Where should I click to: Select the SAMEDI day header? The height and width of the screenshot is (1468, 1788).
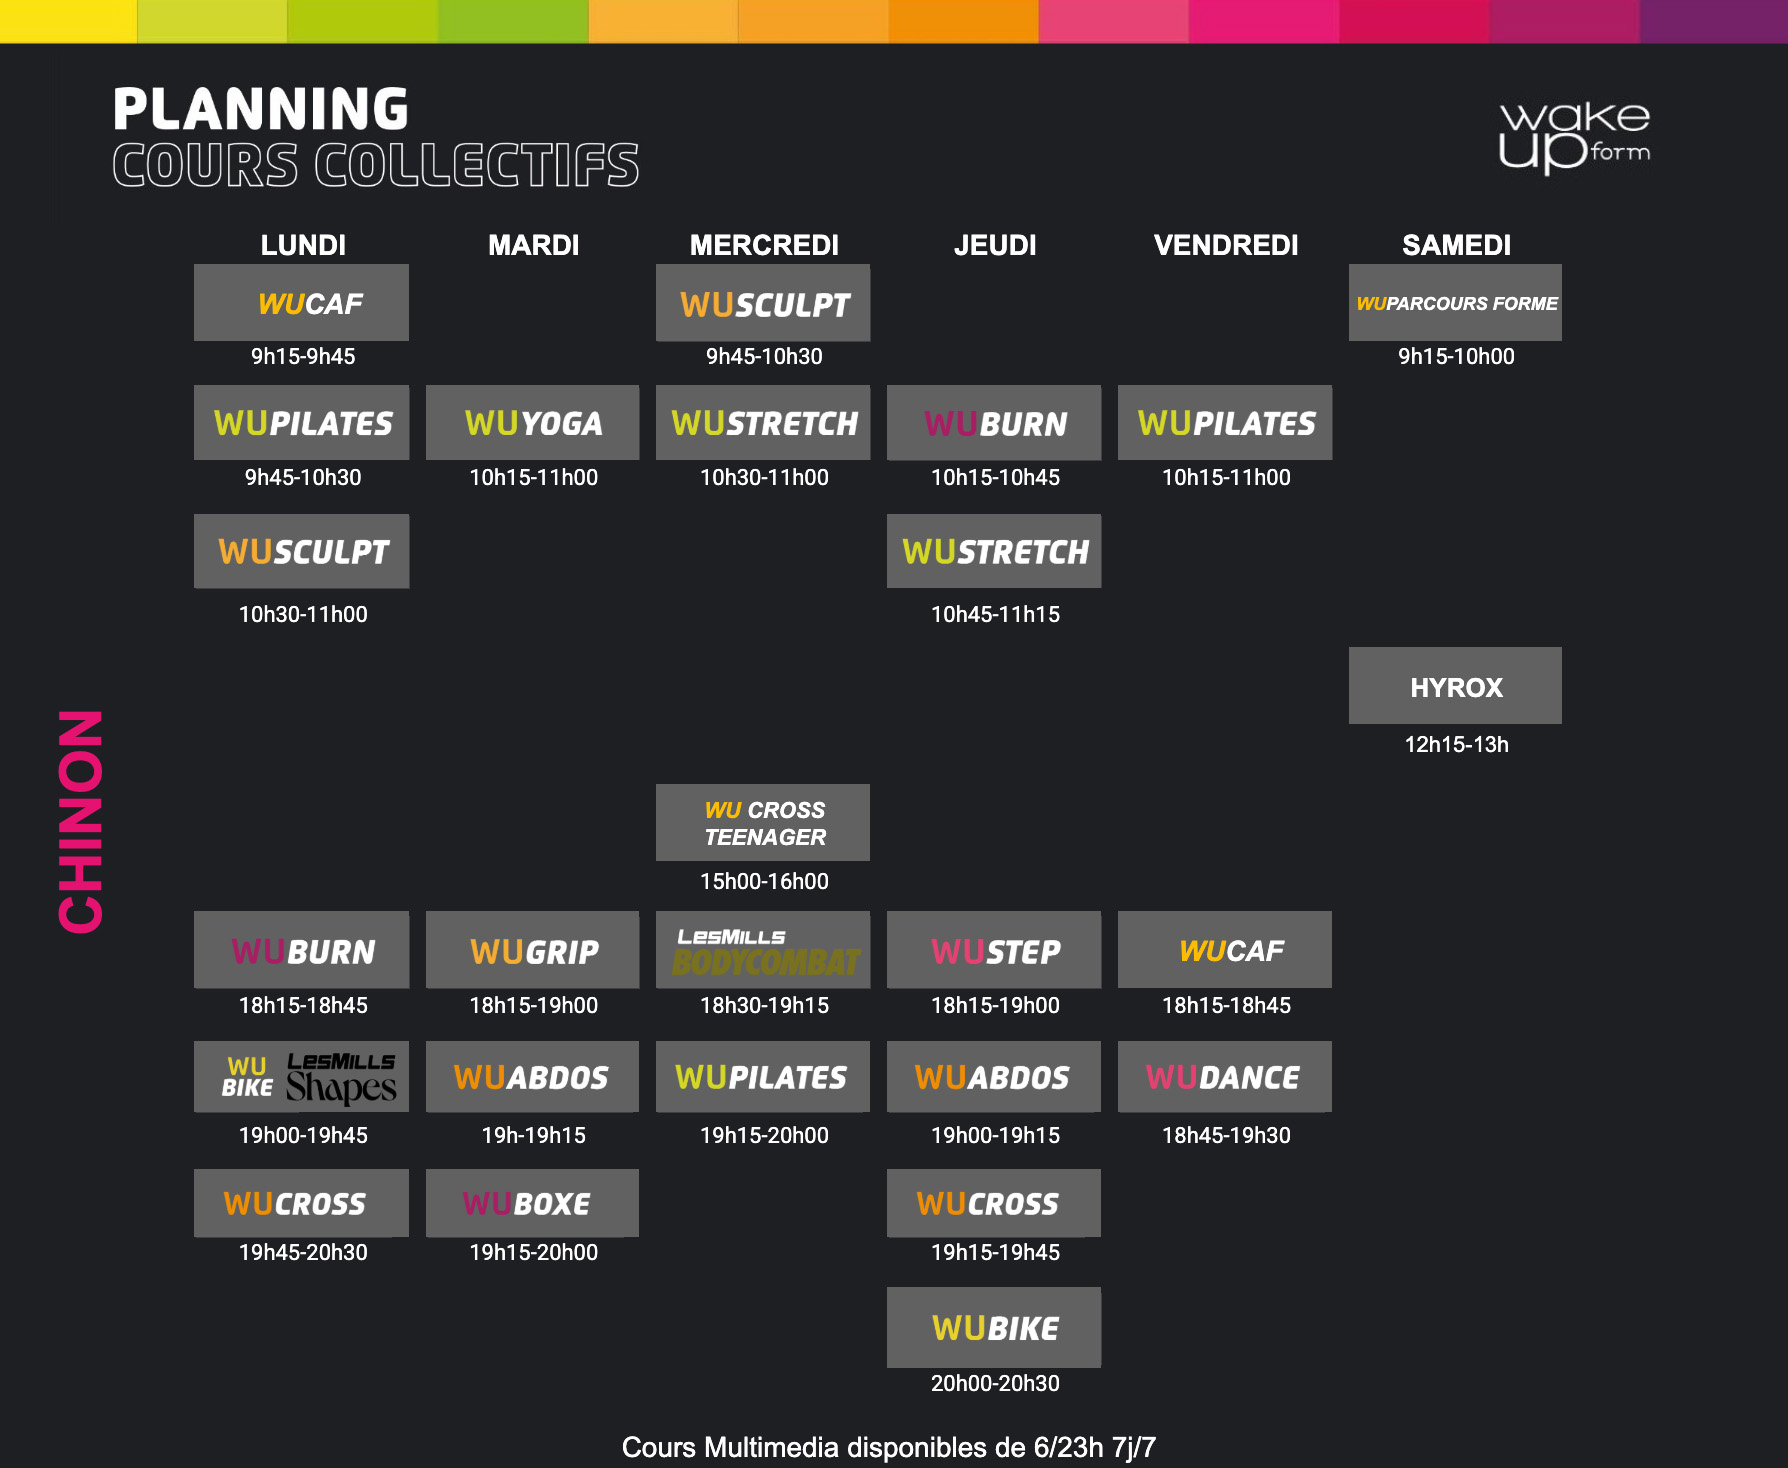[1456, 245]
